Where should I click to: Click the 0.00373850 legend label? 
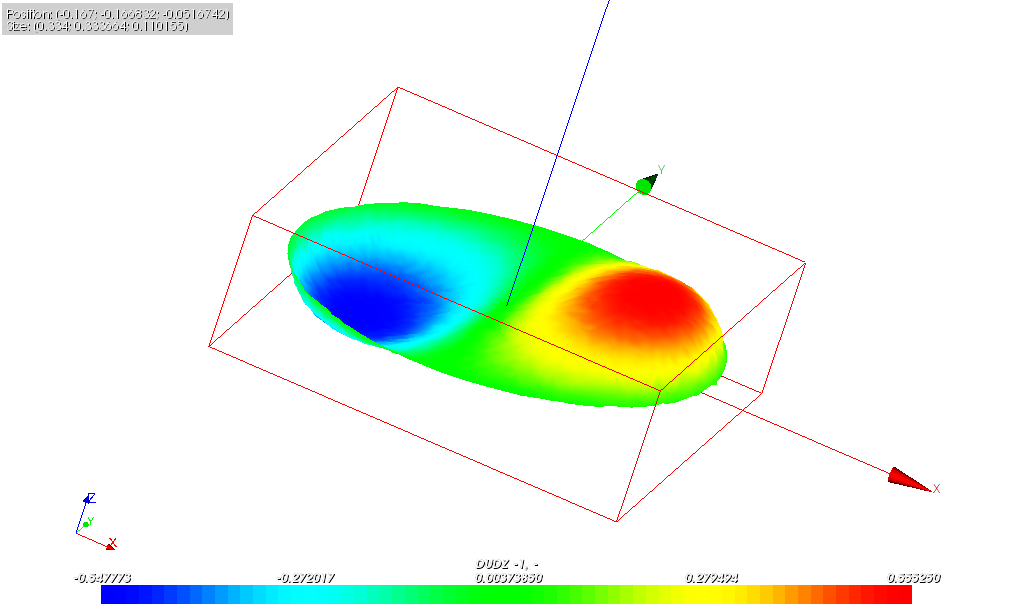point(509,578)
